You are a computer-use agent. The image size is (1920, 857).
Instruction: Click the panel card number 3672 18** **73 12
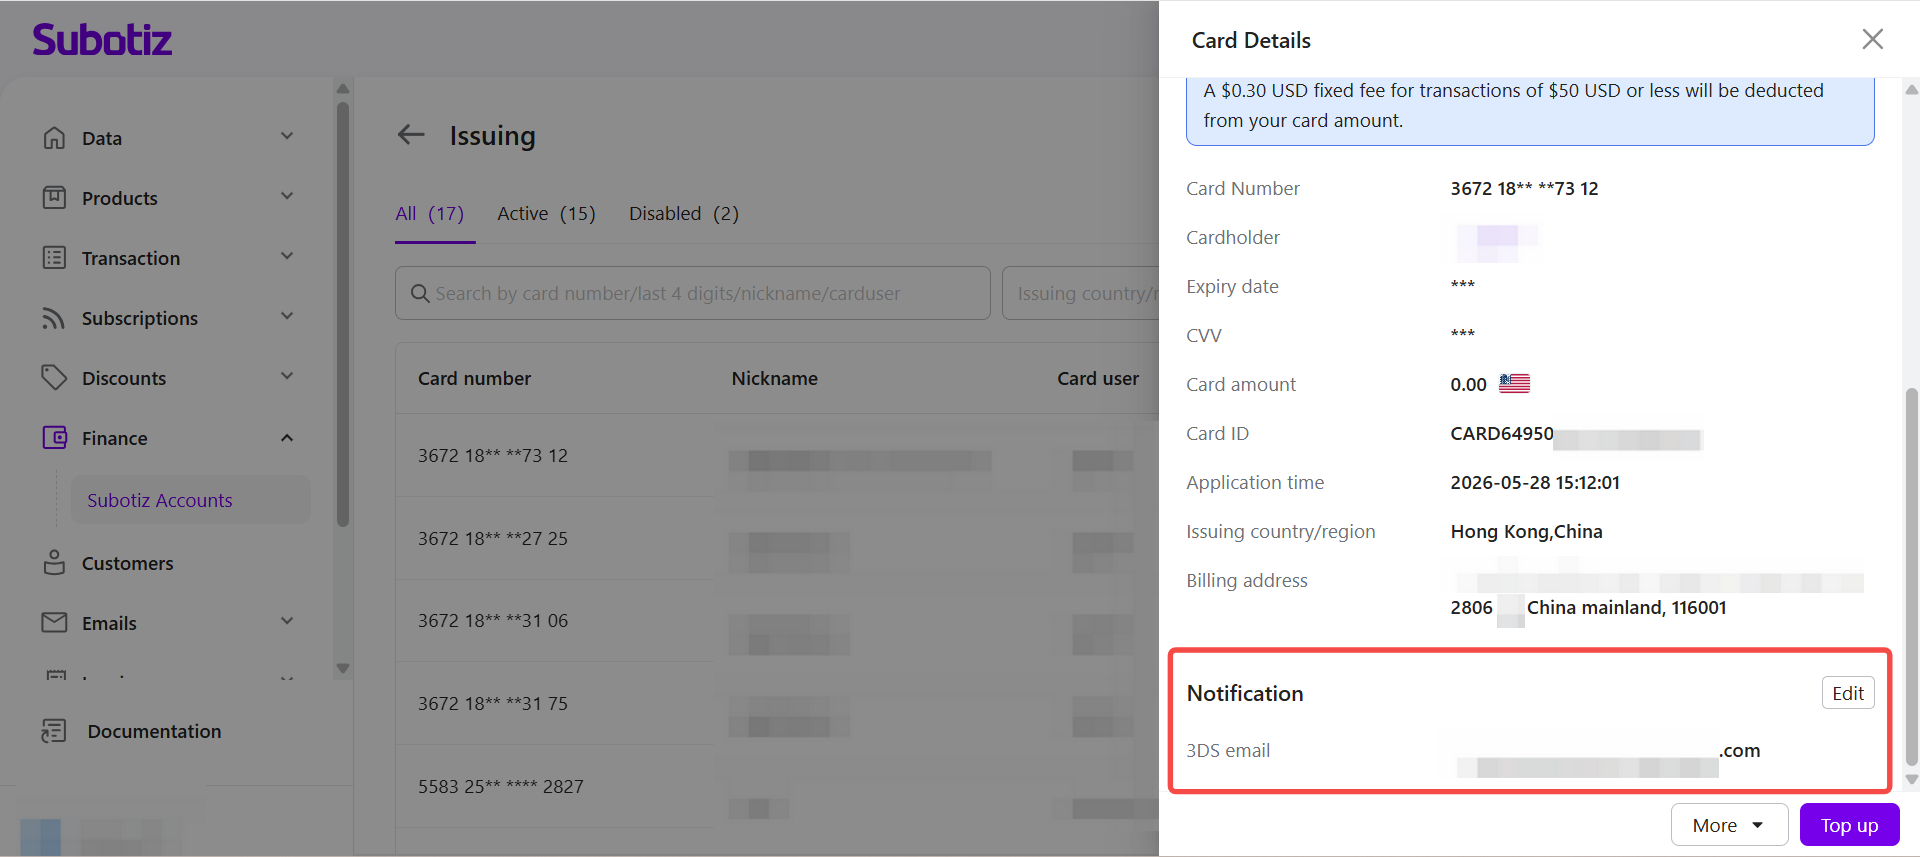pos(1524,188)
